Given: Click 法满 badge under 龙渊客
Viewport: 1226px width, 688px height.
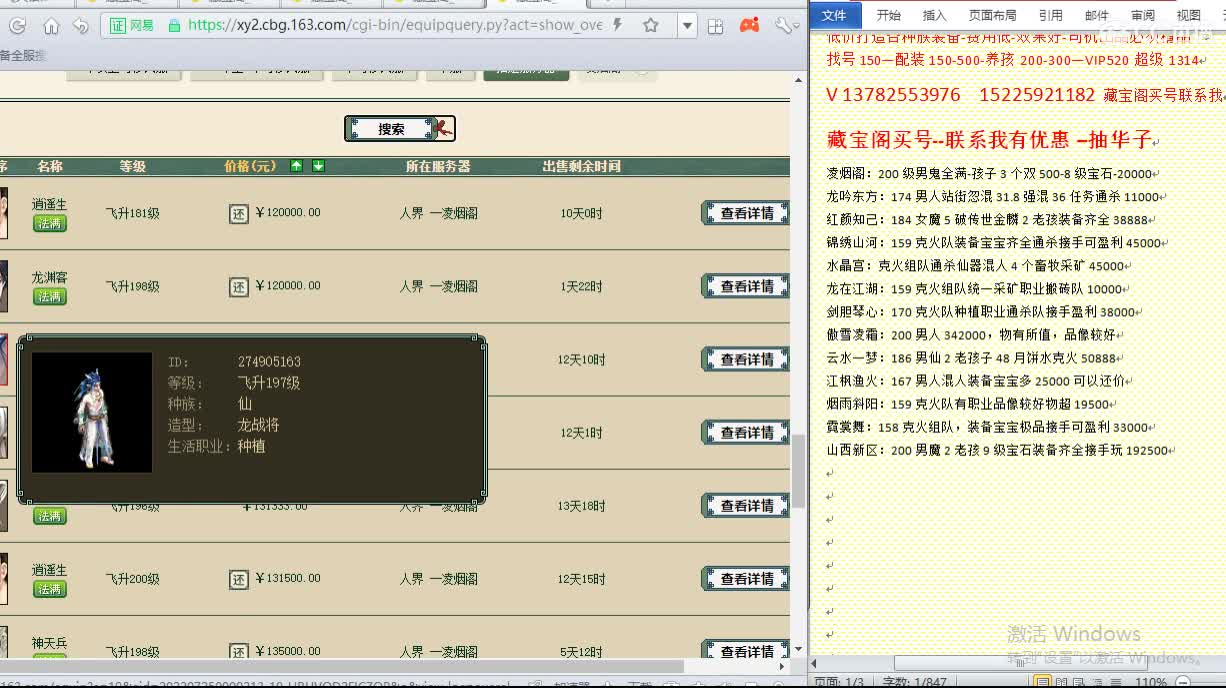Looking at the screenshot, I should (x=50, y=297).
